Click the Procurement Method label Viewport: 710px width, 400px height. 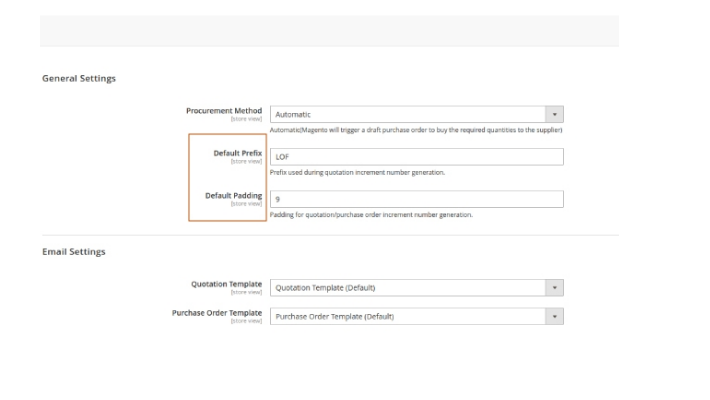224,111
